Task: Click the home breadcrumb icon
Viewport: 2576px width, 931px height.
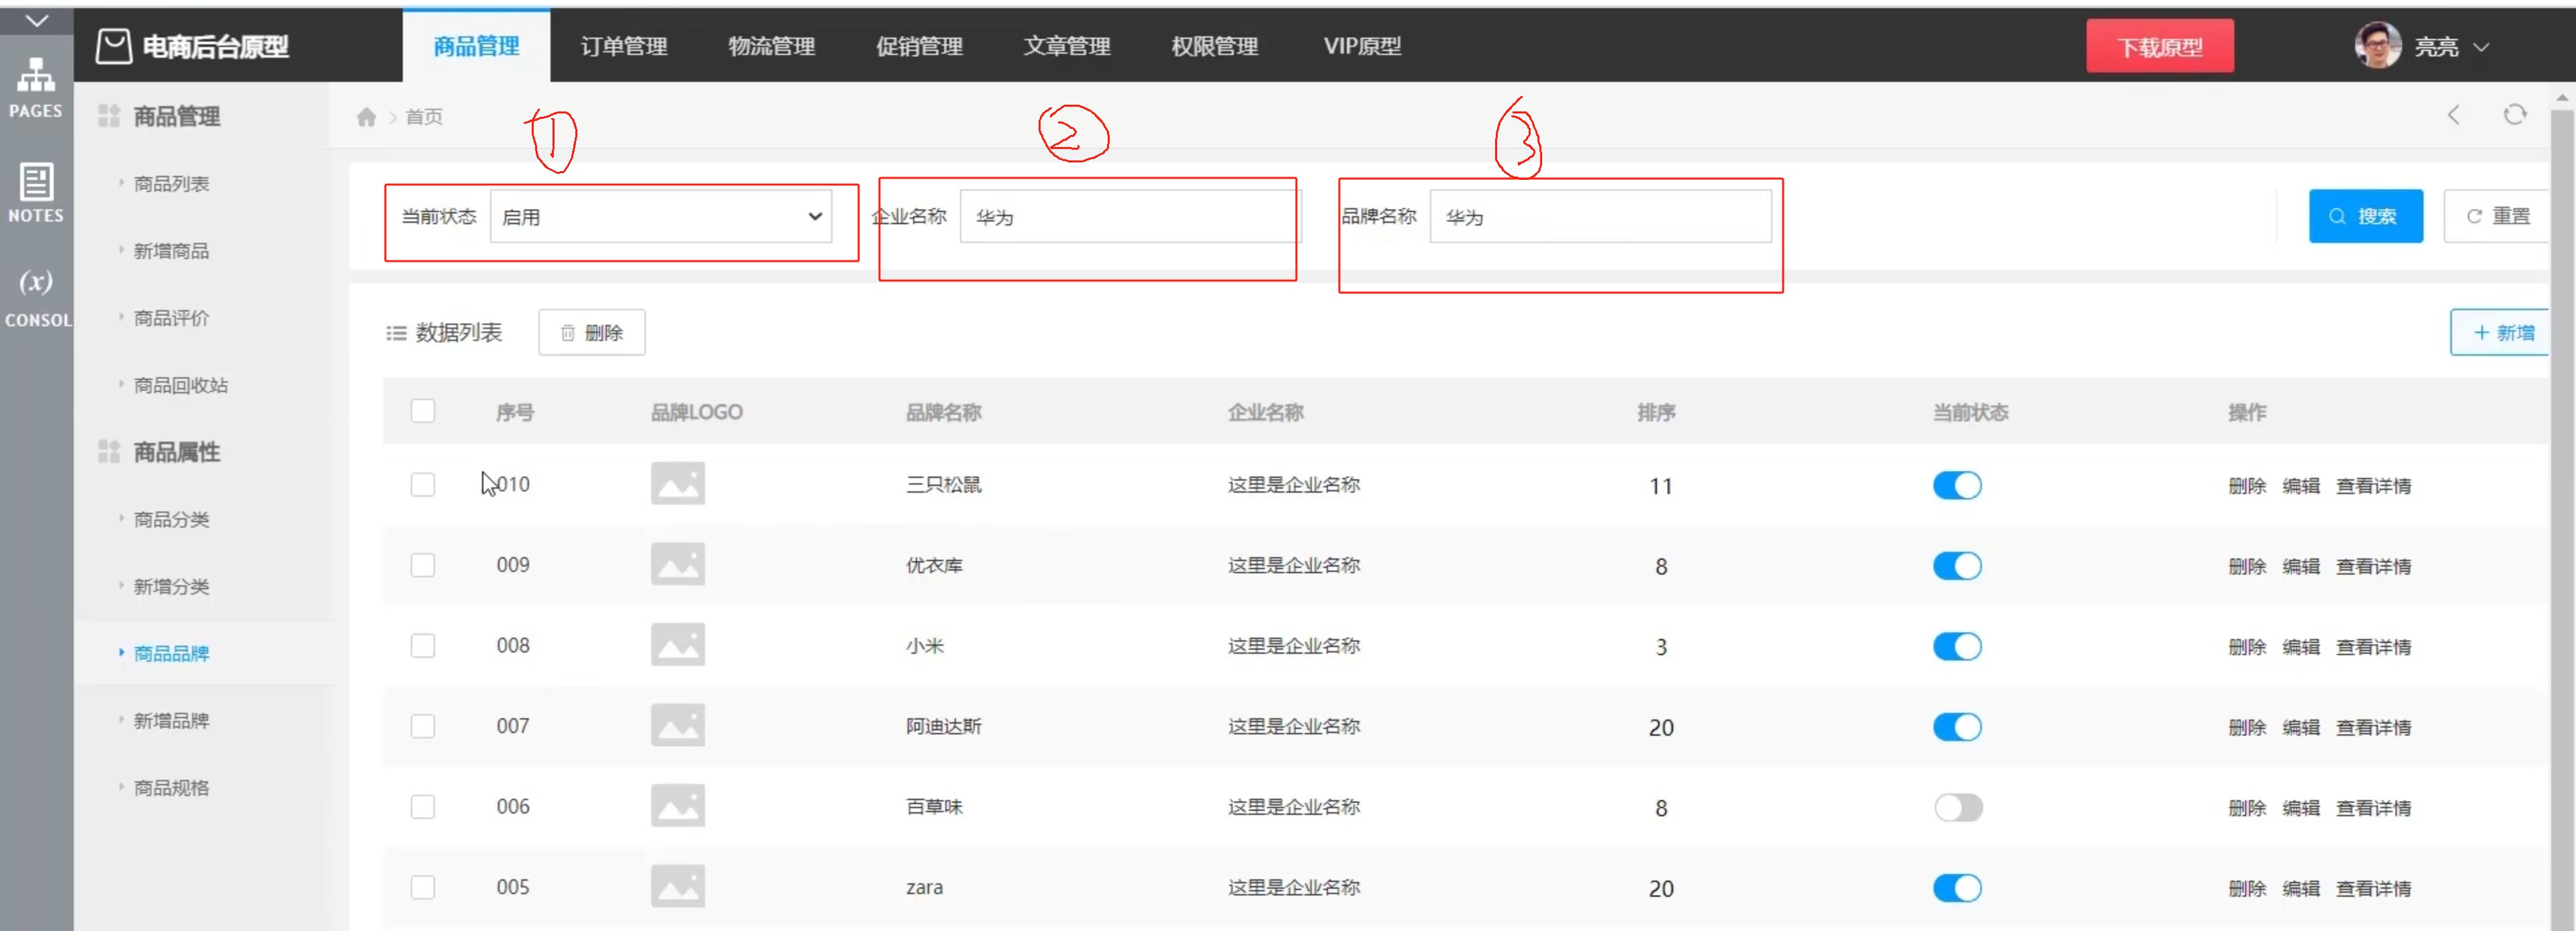Action: click(366, 117)
